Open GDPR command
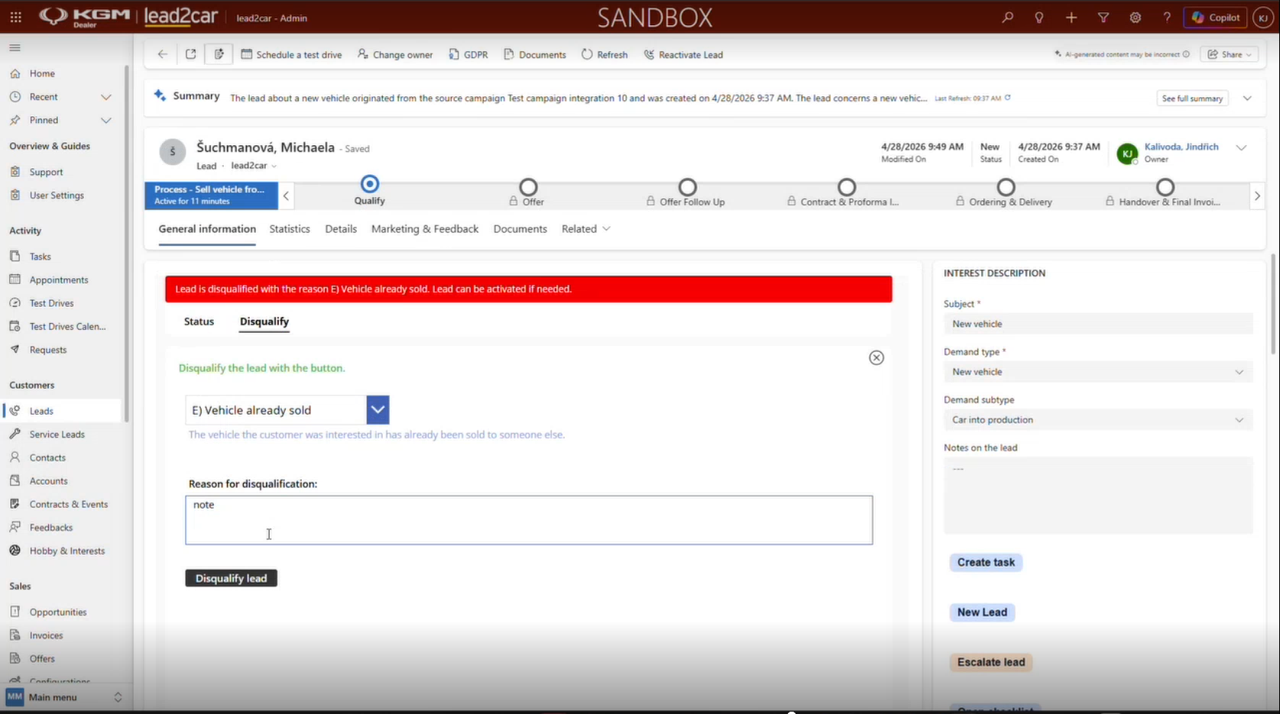 468,54
